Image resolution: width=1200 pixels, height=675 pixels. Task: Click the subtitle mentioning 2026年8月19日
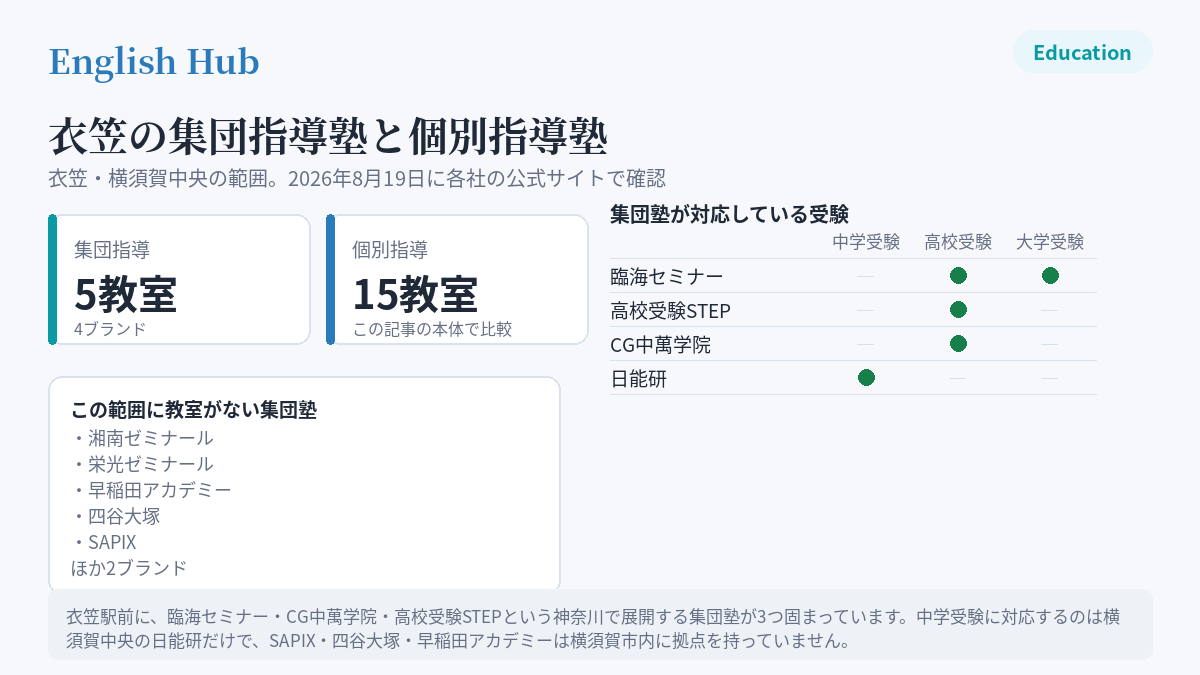coord(357,179)
